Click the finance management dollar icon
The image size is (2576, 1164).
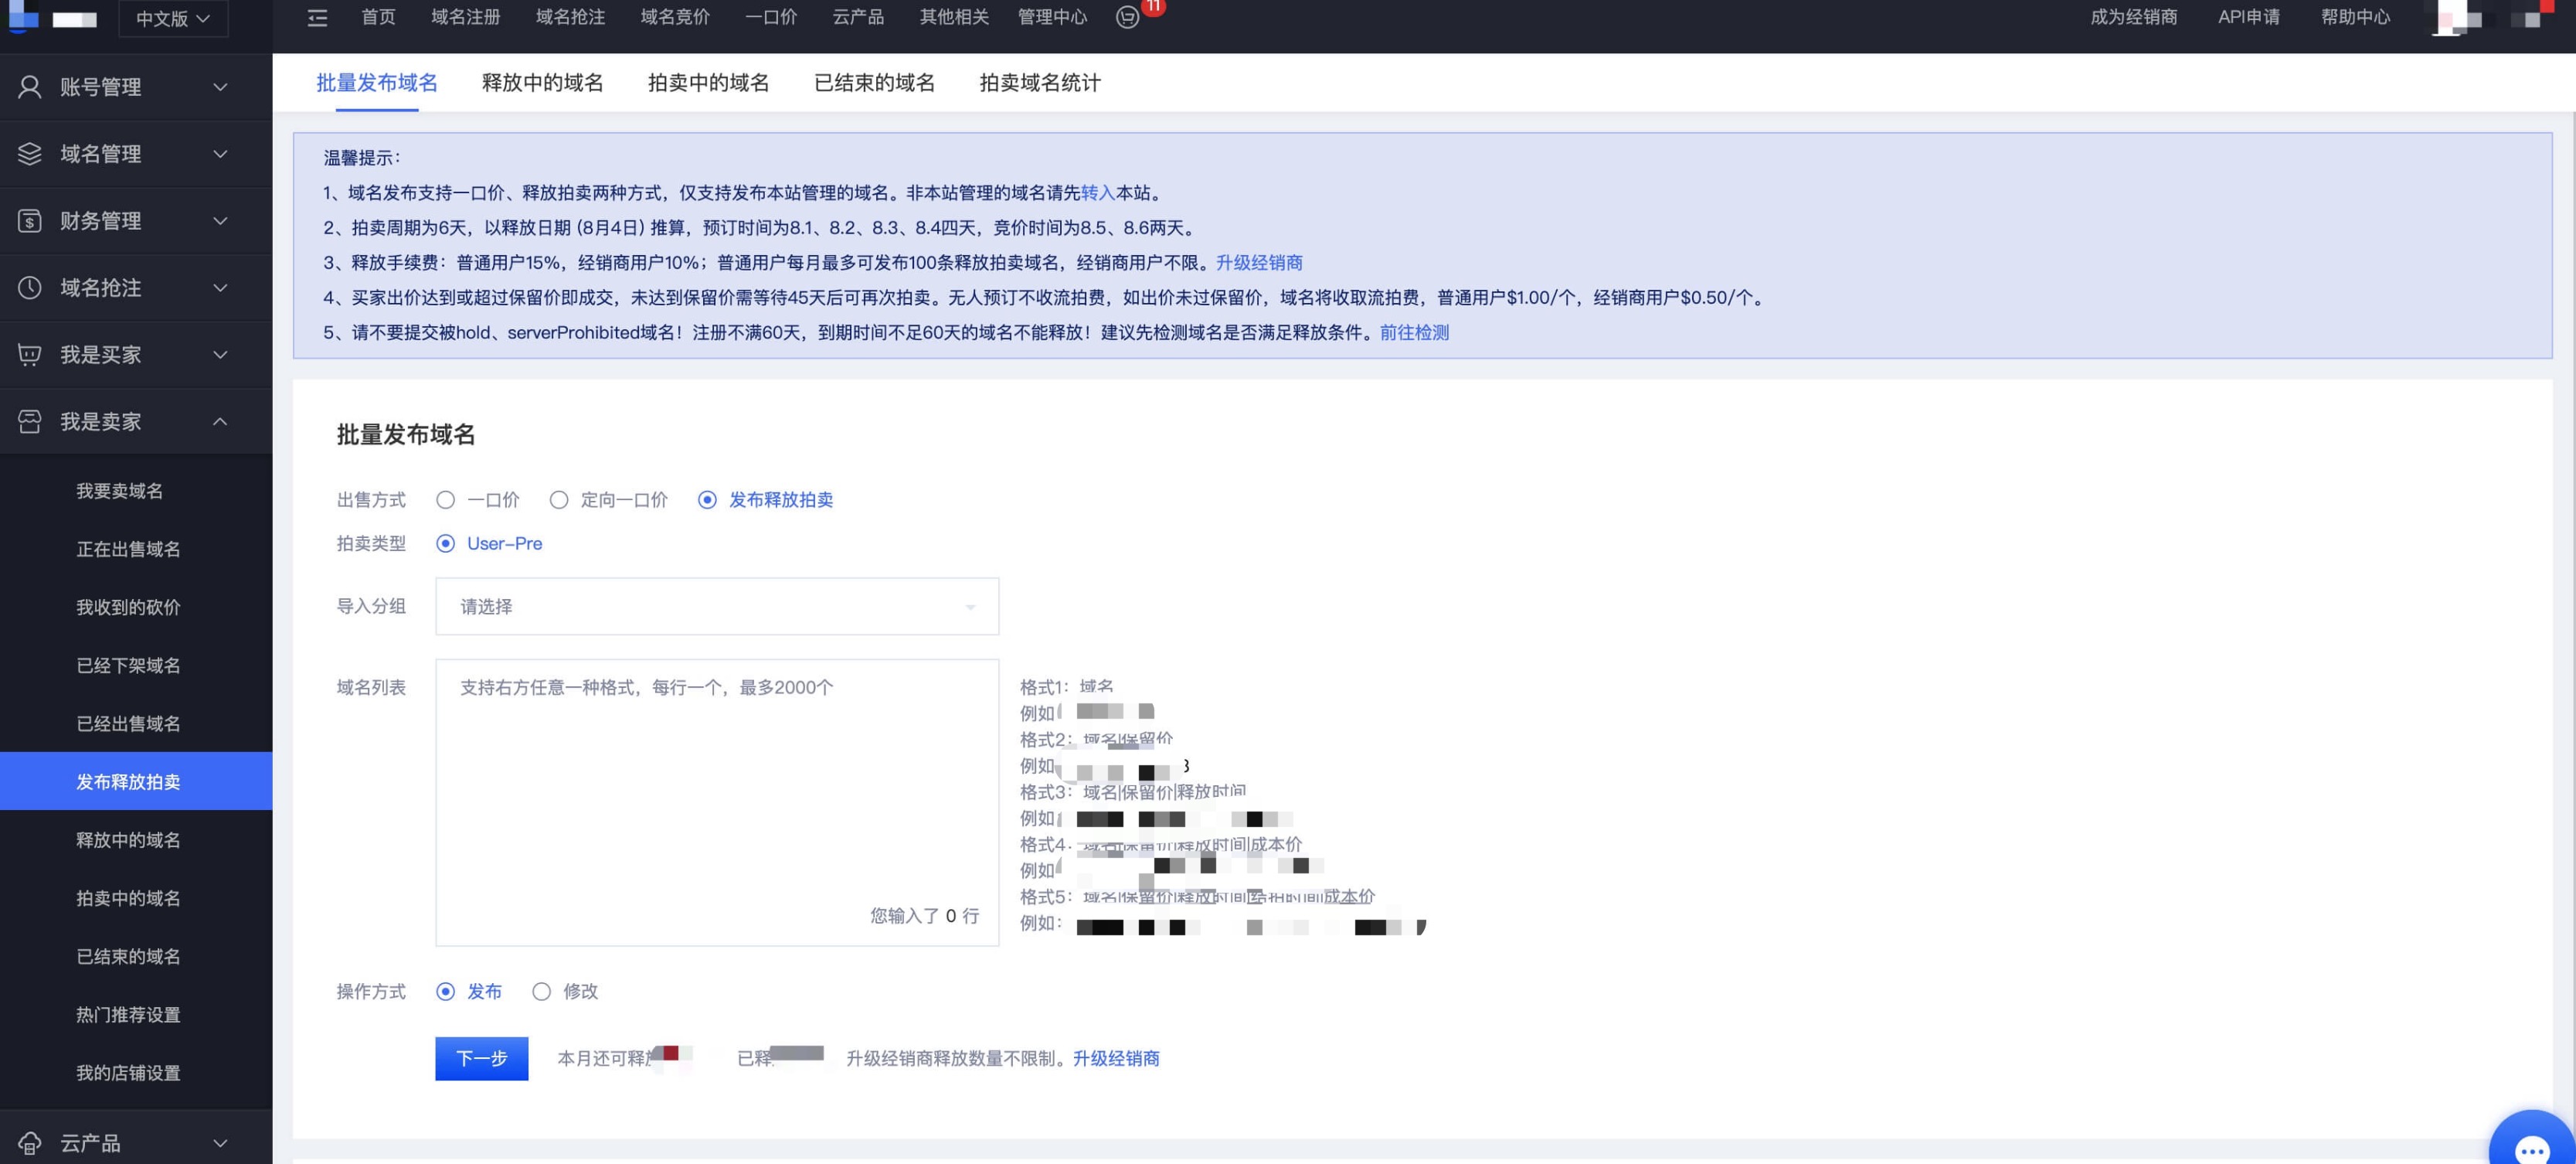click(30, 221)
